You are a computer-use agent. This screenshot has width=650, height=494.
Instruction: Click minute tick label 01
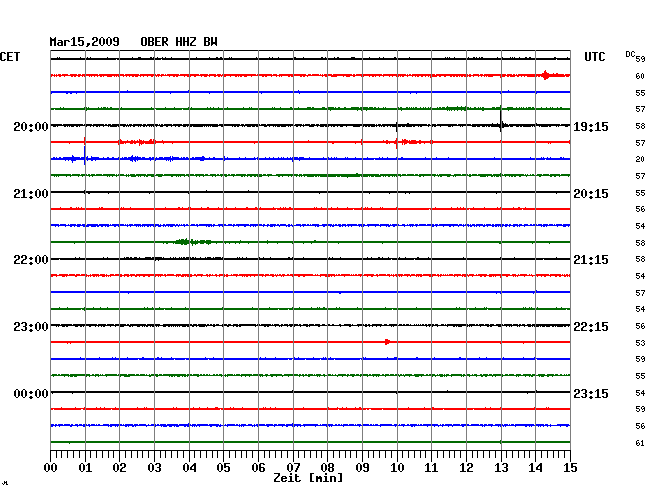click(x=85, y=468)
